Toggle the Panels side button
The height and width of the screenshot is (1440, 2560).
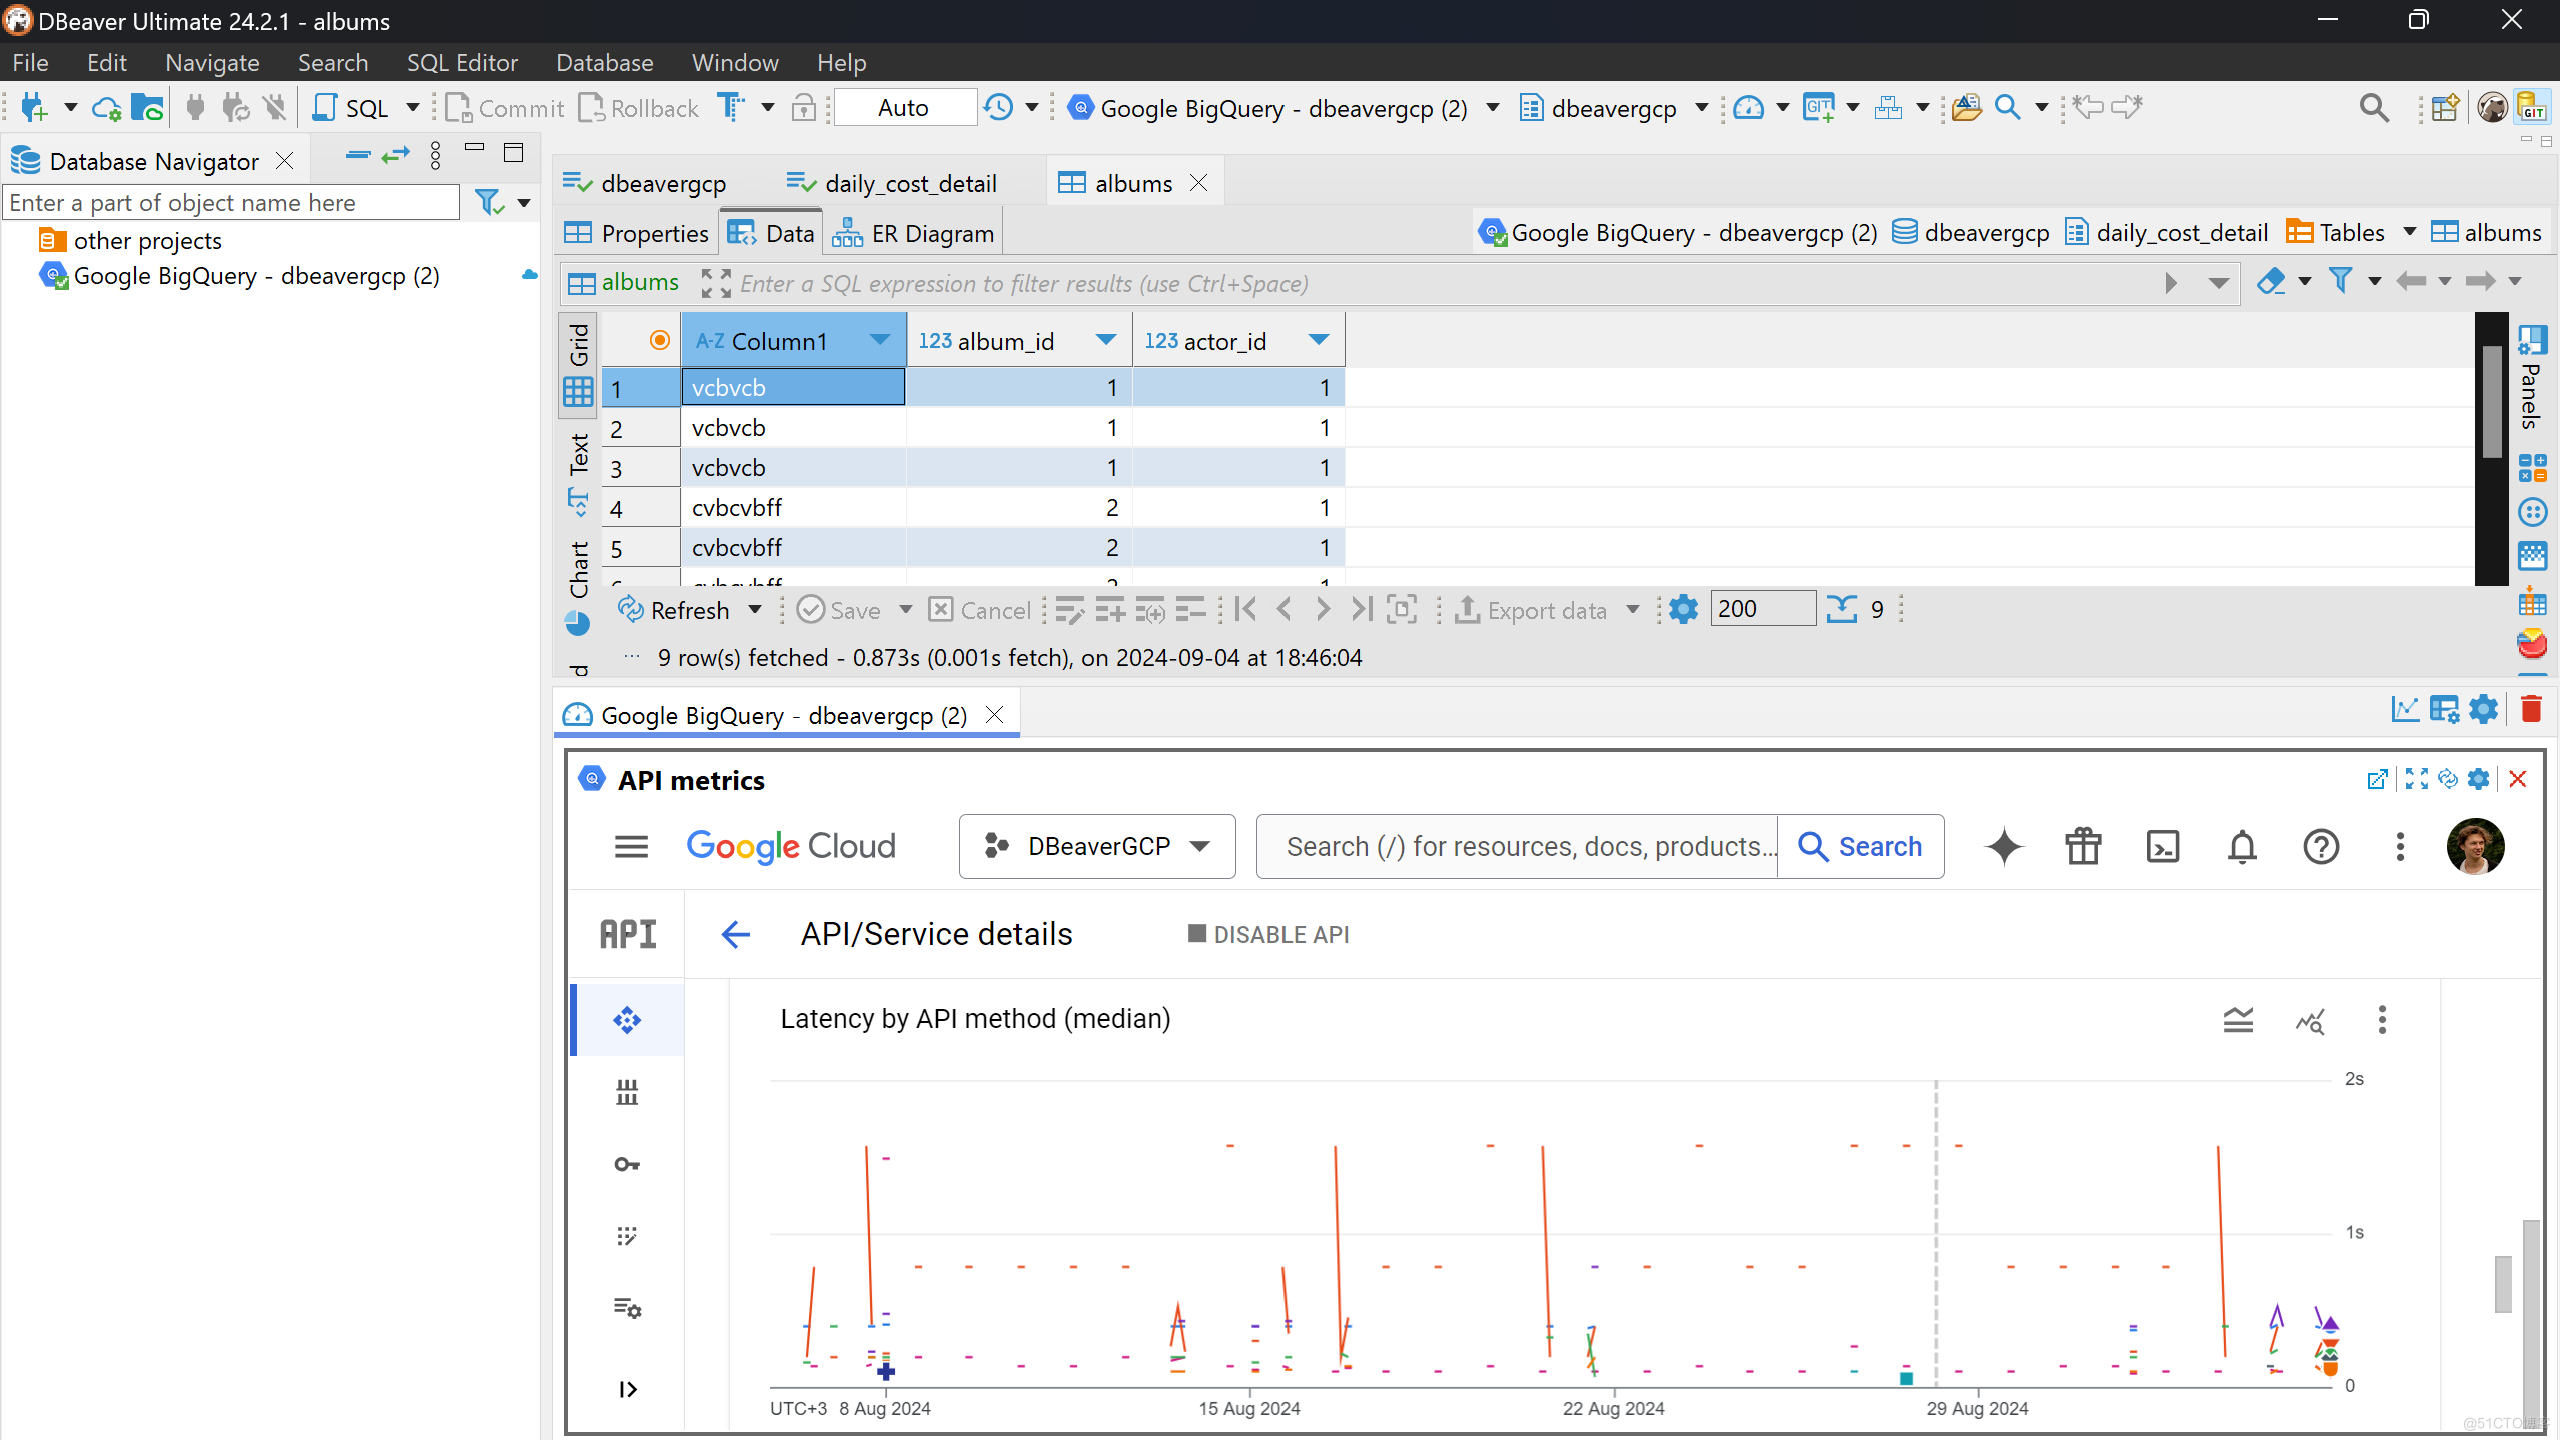coord(2531,375)
